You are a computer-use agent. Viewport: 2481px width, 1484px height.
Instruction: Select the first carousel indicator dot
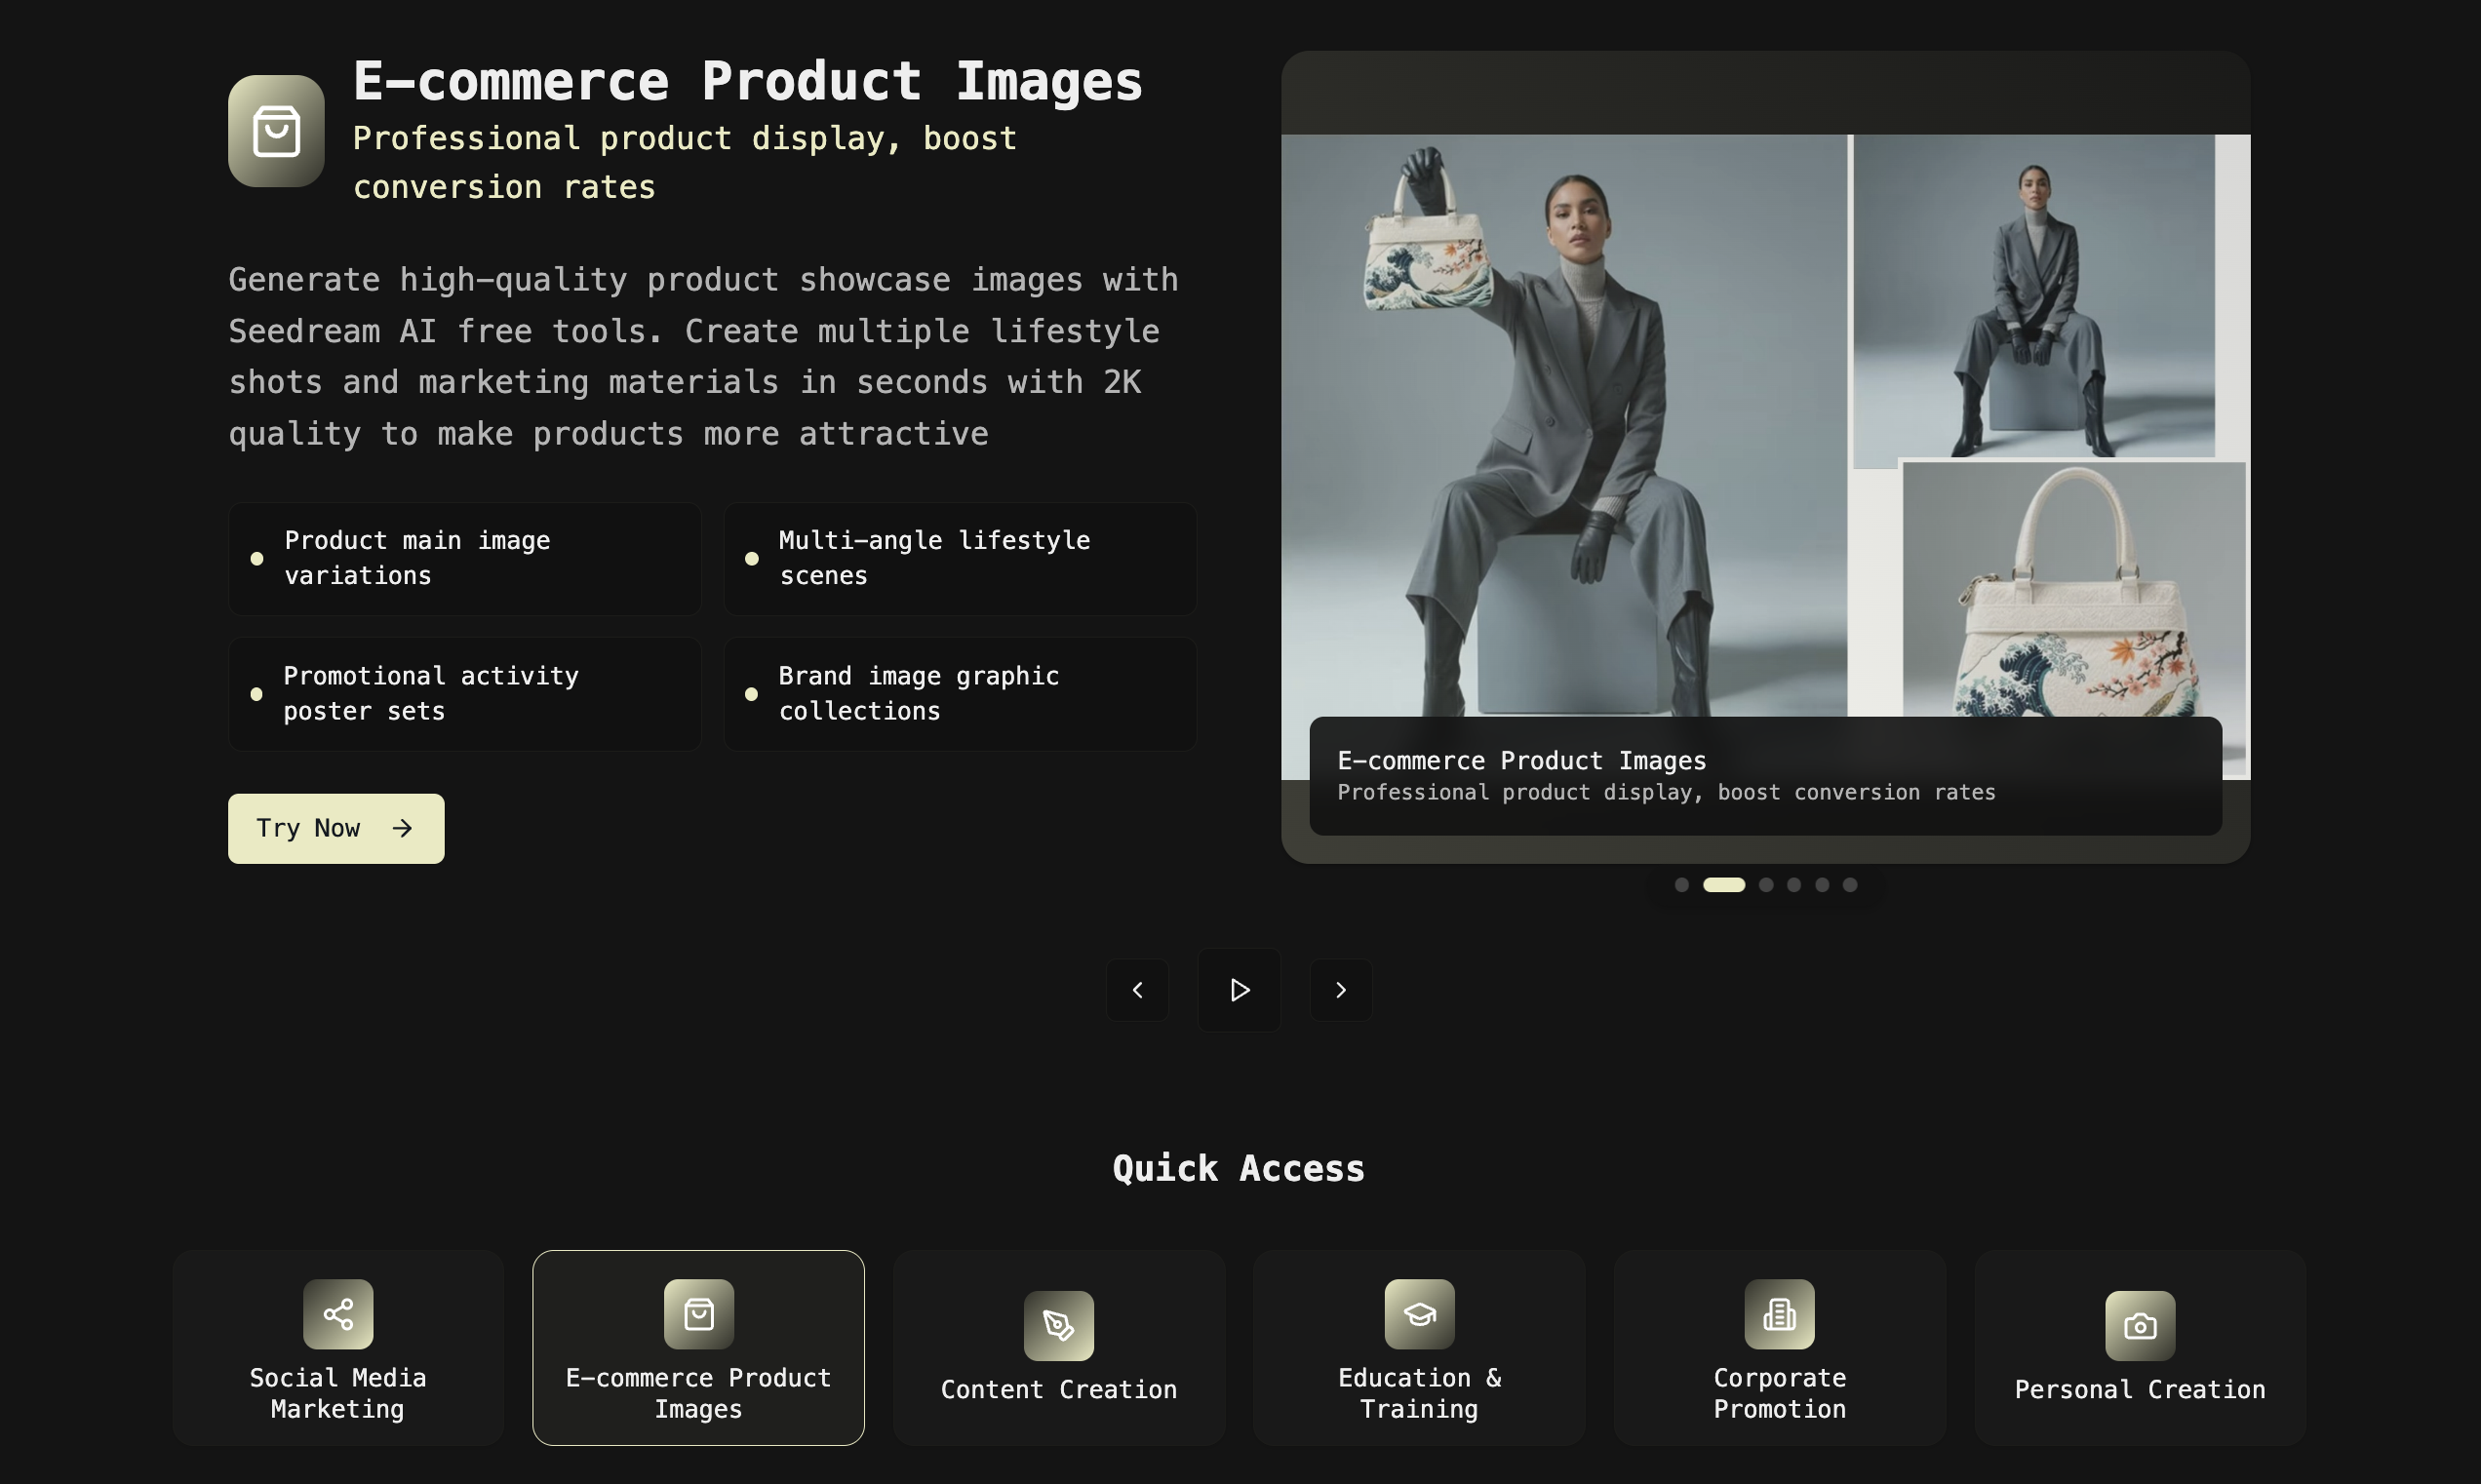coord(1682,884)
